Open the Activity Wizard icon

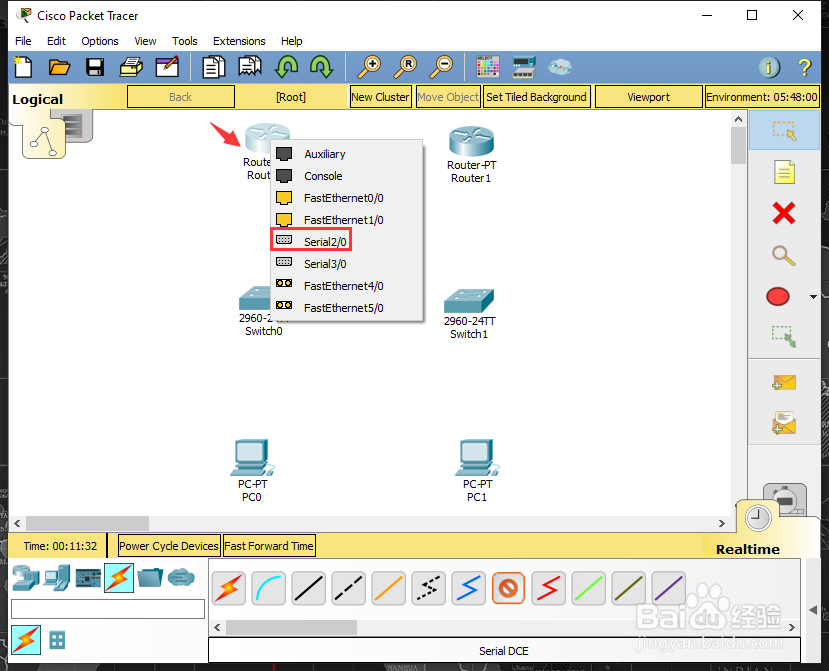click(x=167, y=67)
